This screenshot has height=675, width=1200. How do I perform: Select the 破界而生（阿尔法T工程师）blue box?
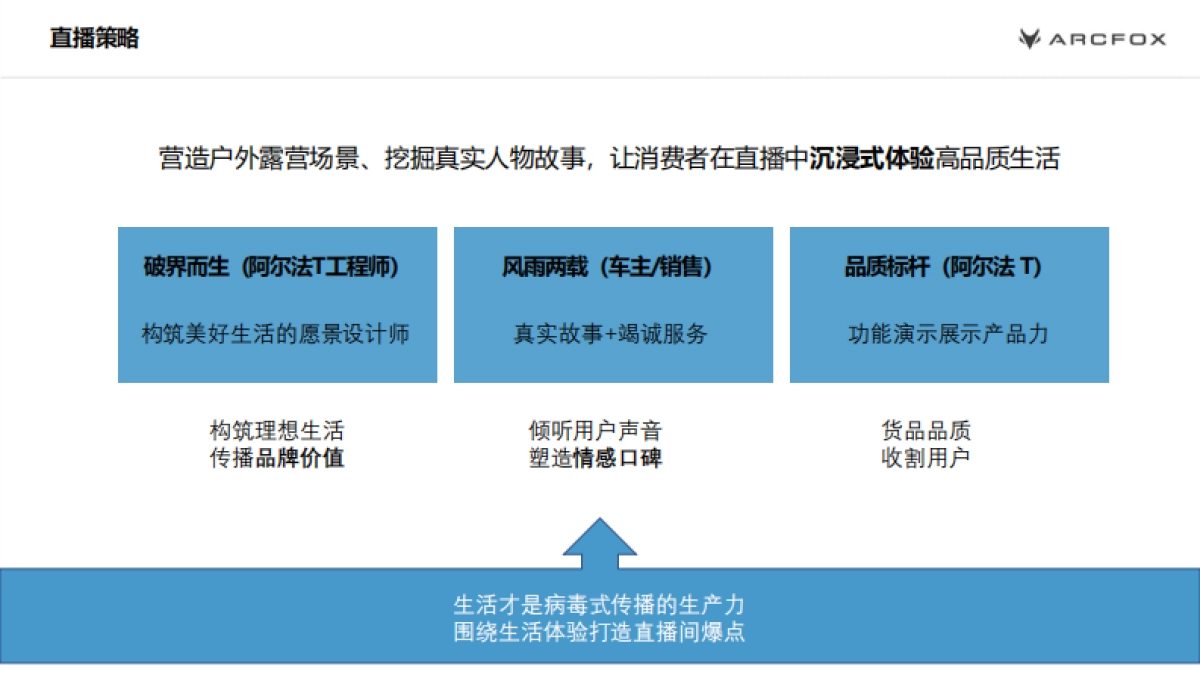(x=277, y=305)
